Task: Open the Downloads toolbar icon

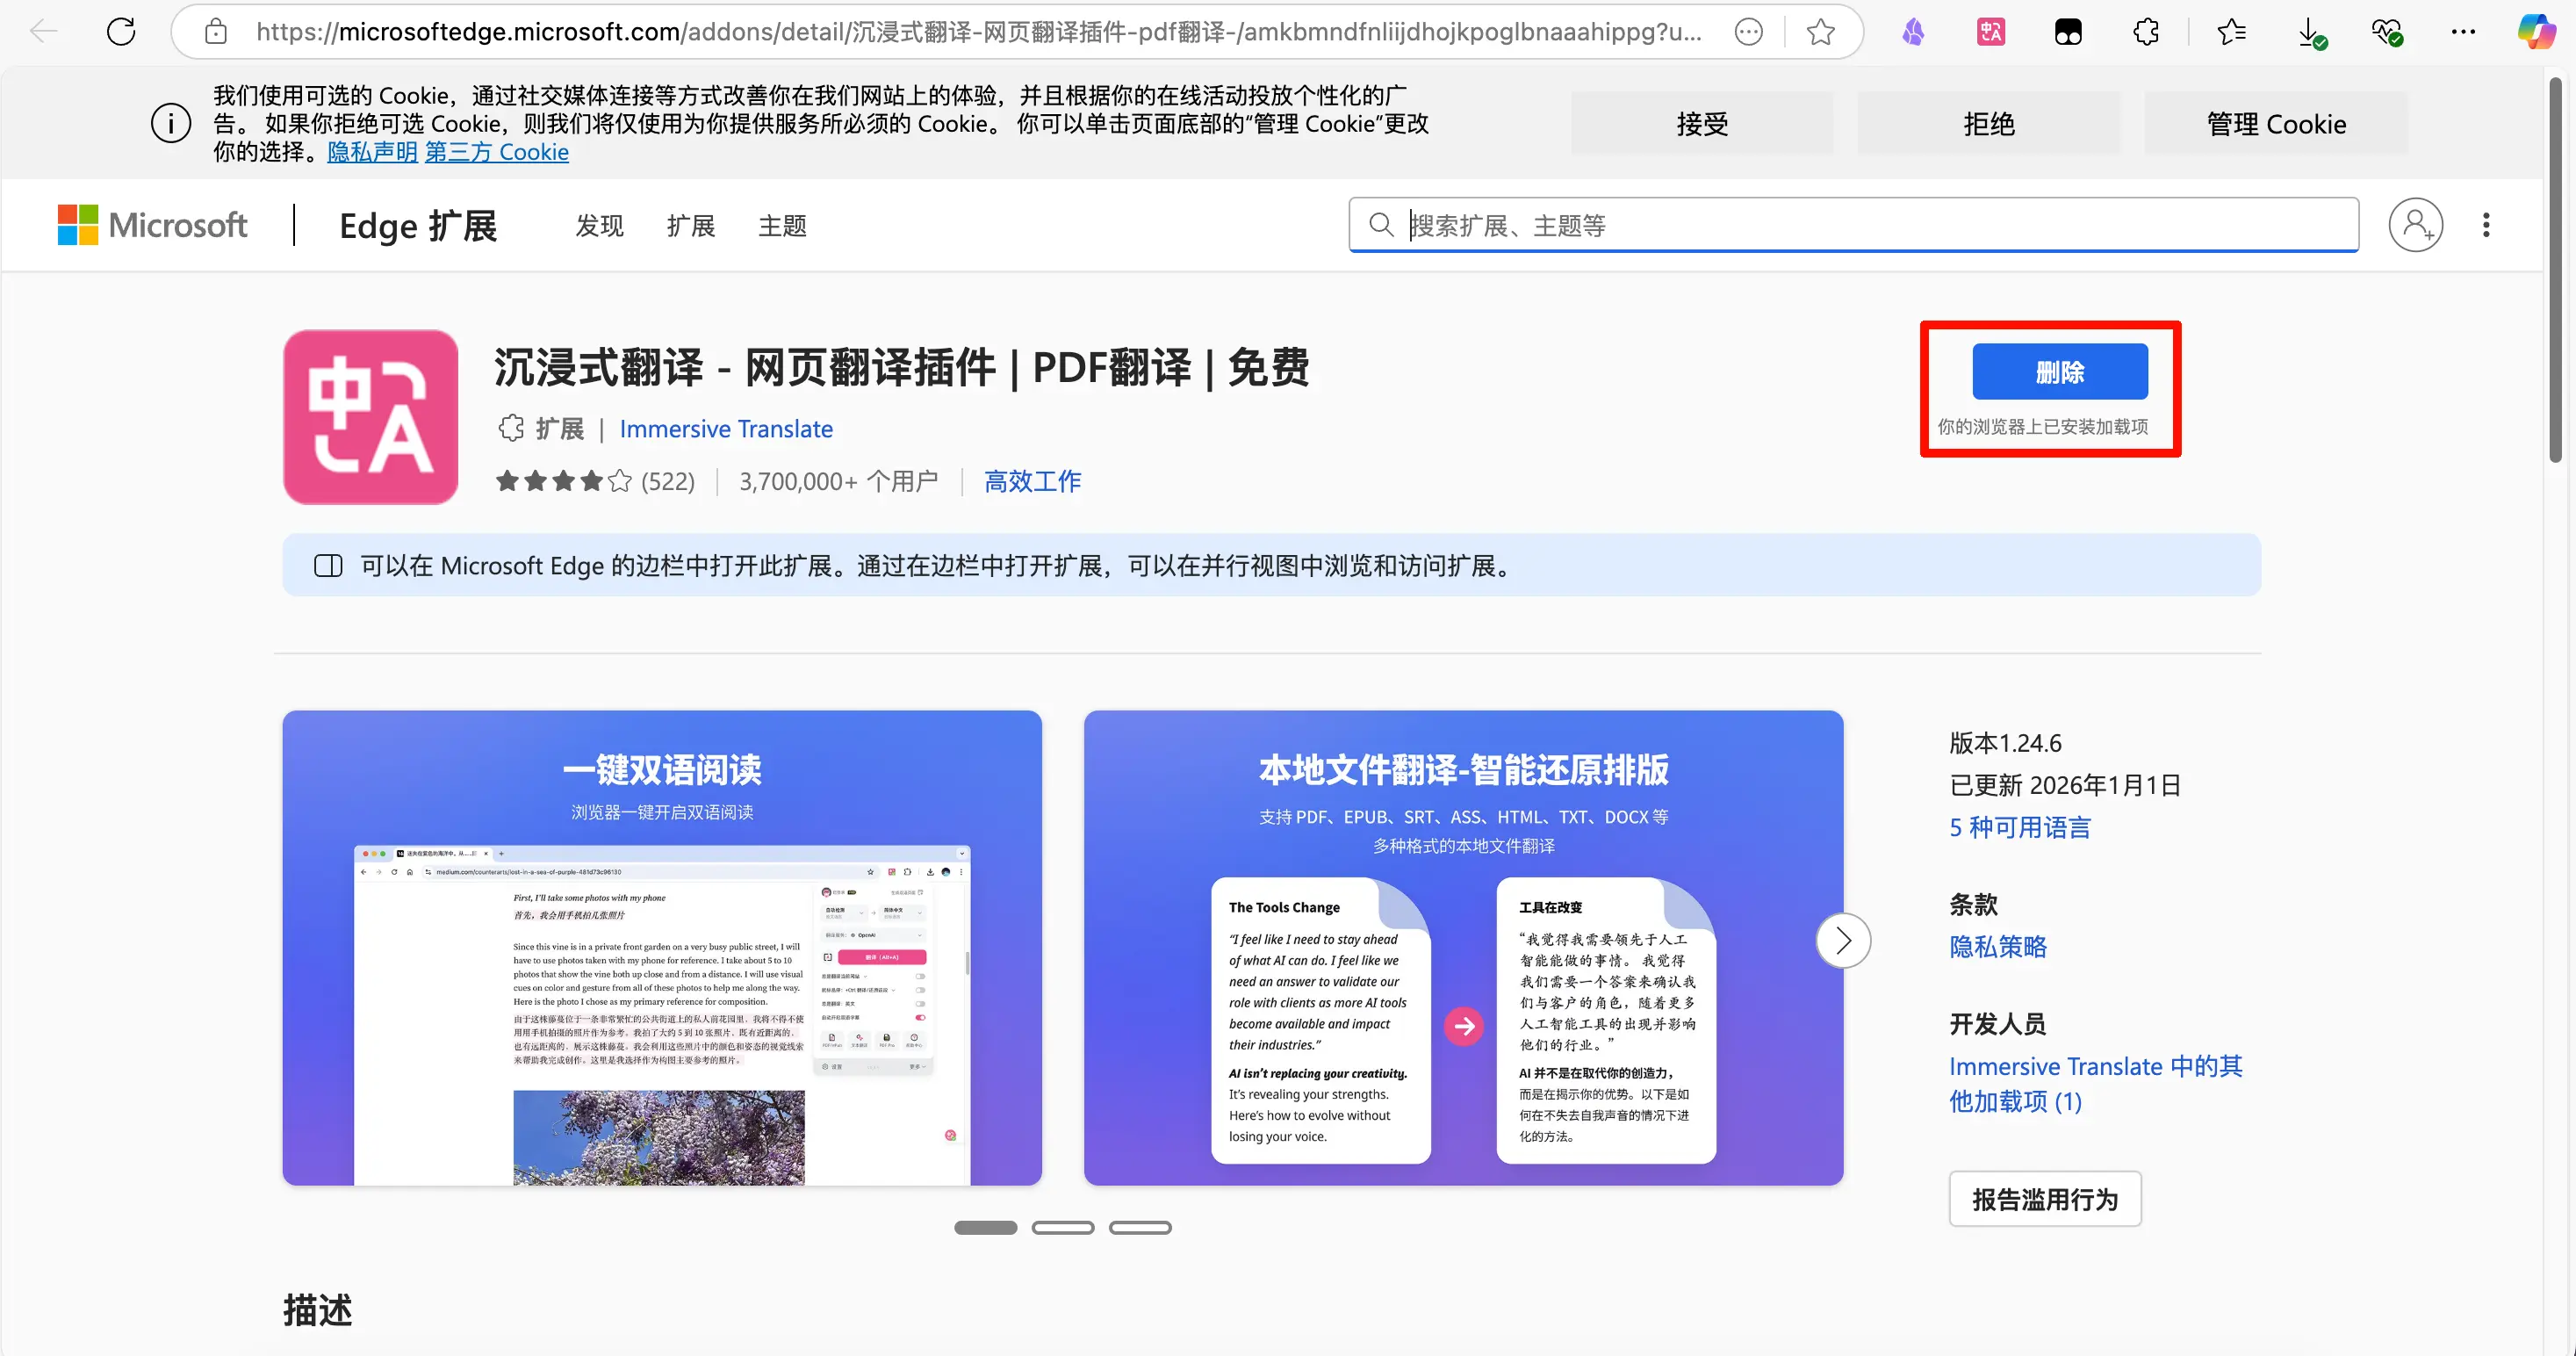Action: pyautogui.click(x=2310, y=32)
